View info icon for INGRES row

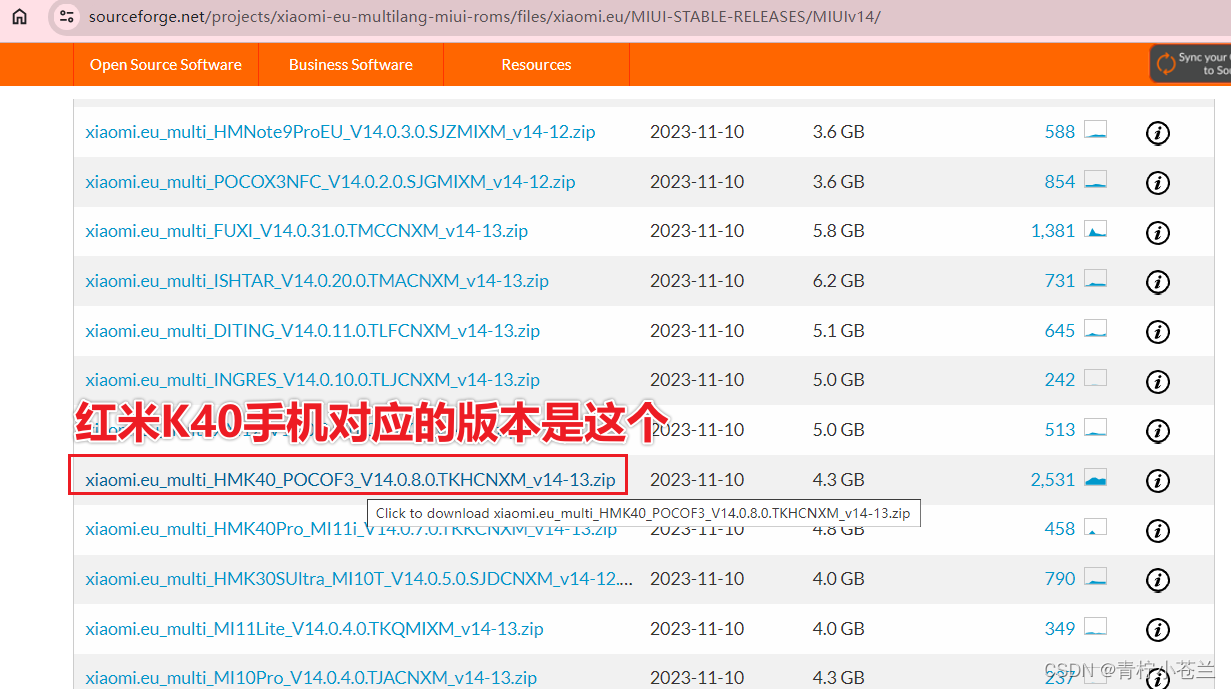1157,381
